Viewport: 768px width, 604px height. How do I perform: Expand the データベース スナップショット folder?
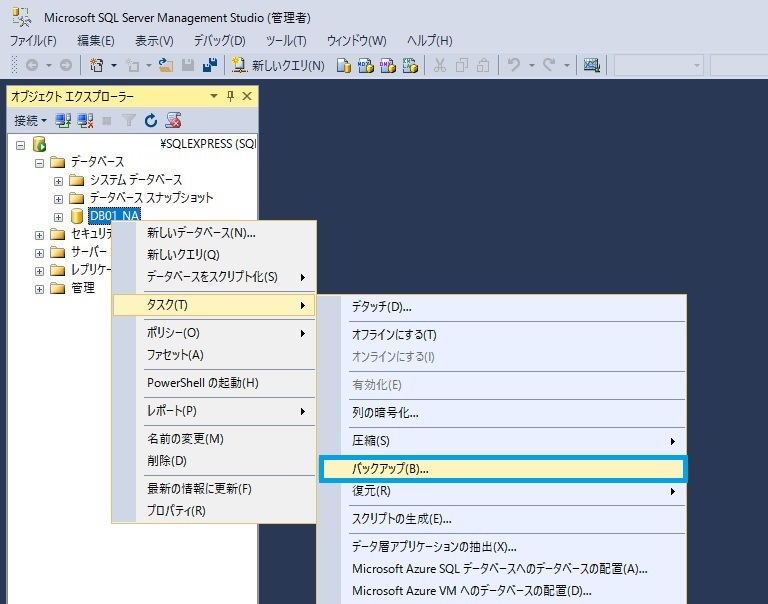[58, 199]
